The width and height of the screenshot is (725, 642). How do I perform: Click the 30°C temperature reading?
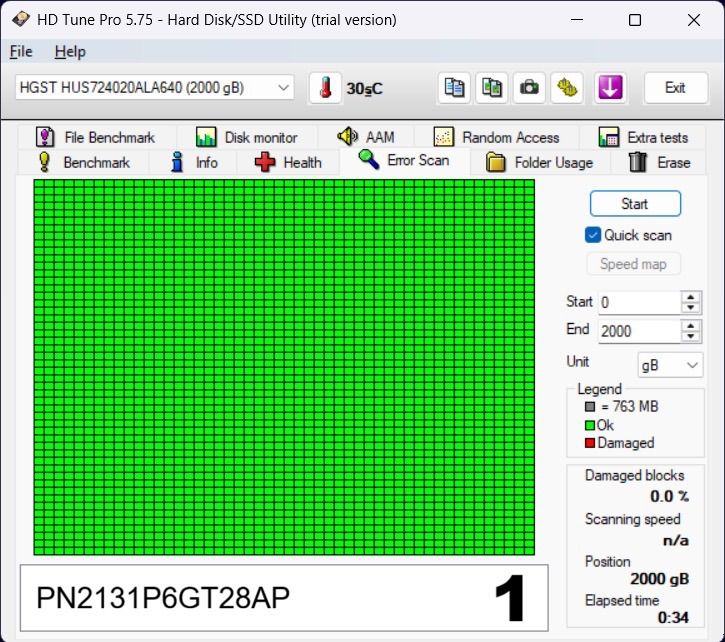point(364,88)
